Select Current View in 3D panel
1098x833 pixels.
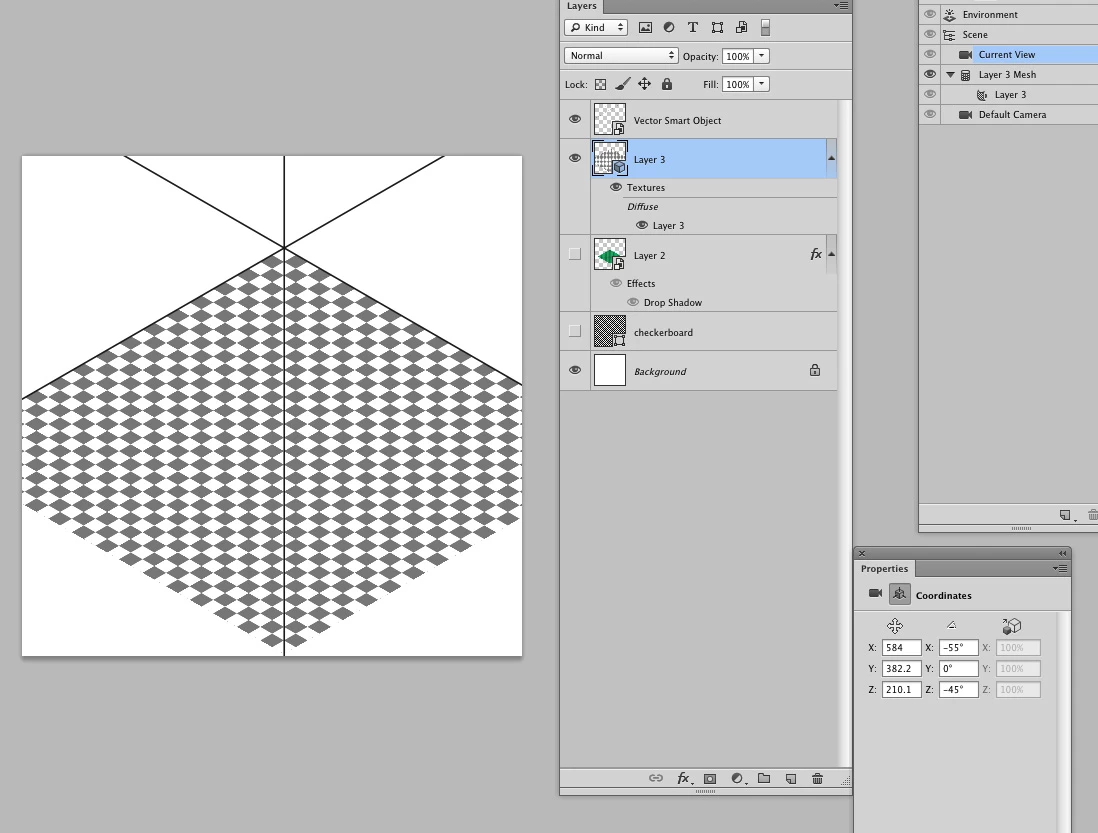coord(1006,54)
